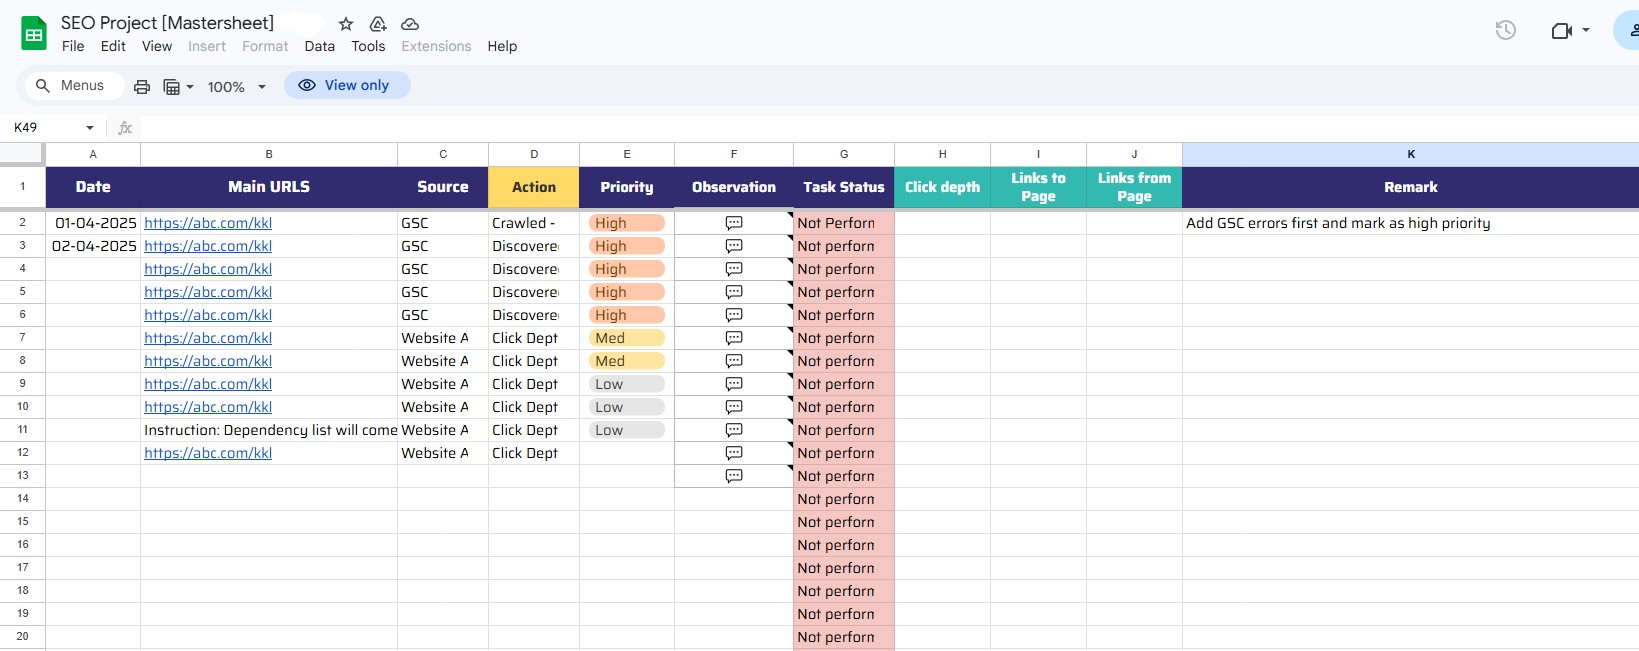Check the cloud document status icon
This screenshot has width=1639, height=651.
coord(410,24)
